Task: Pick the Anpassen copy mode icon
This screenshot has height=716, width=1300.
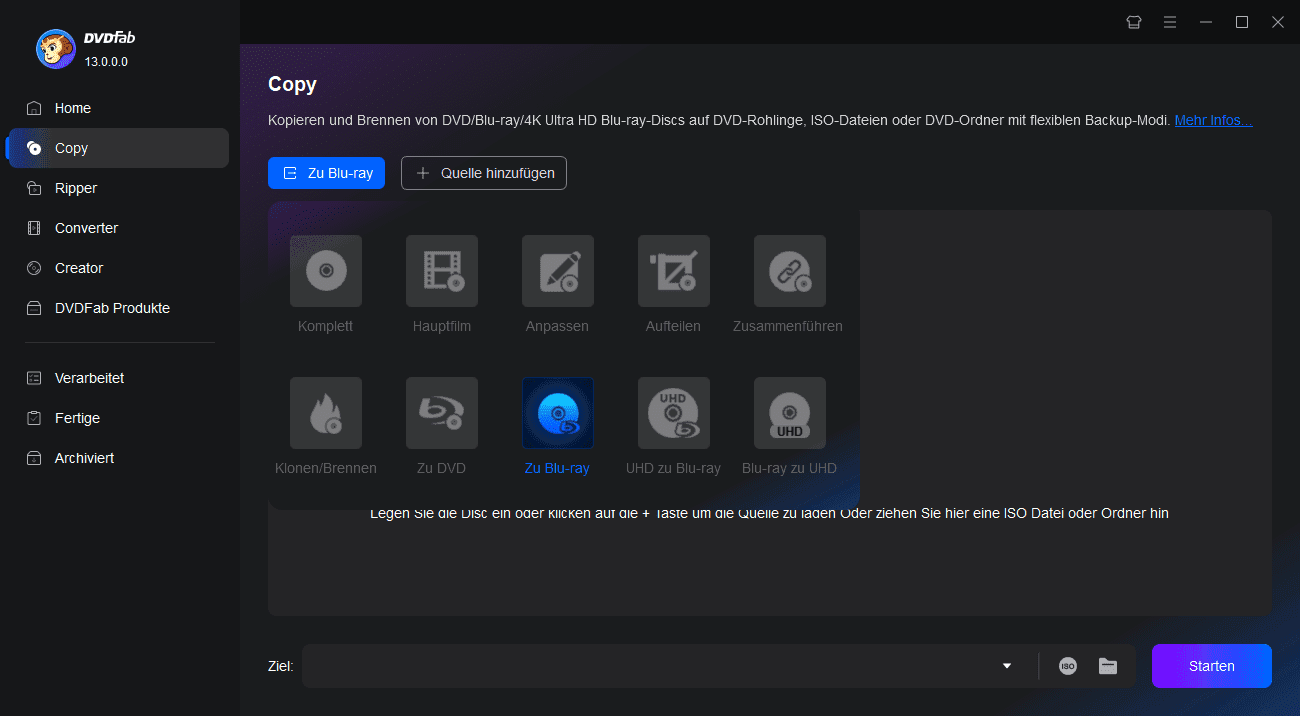Action: coord(557,271)
